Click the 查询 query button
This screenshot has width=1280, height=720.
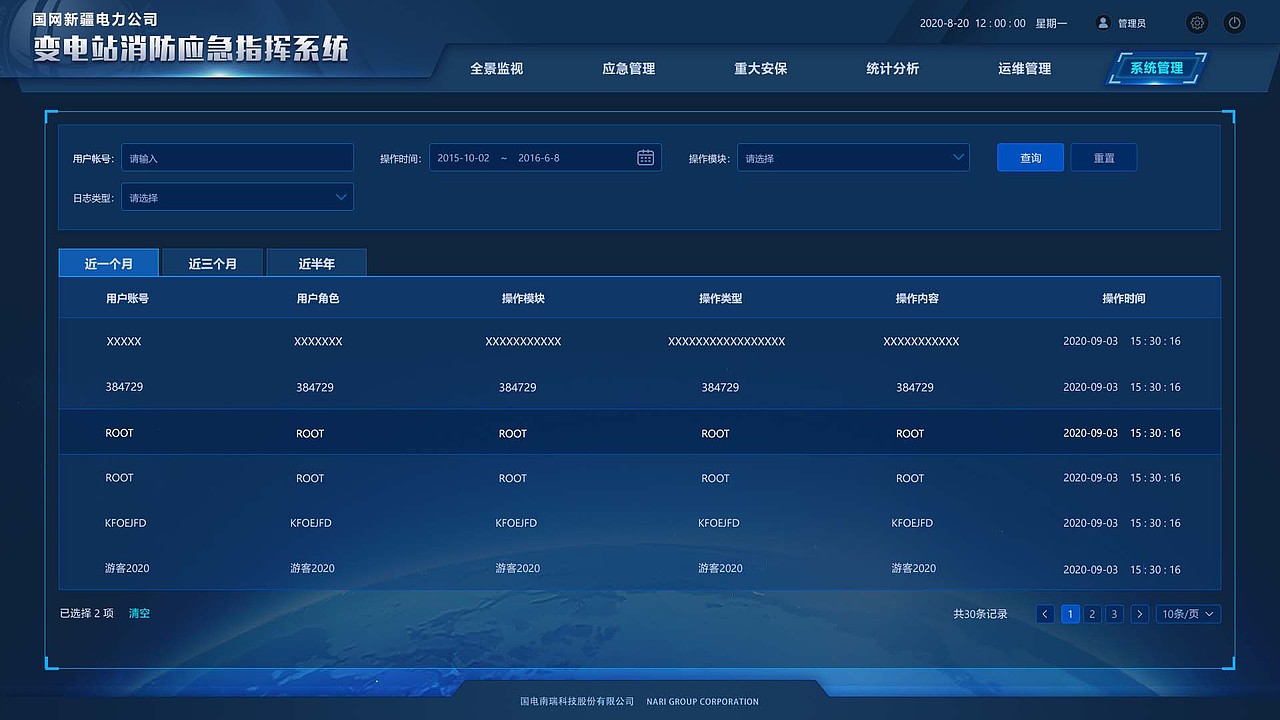tap(1030, 157)
